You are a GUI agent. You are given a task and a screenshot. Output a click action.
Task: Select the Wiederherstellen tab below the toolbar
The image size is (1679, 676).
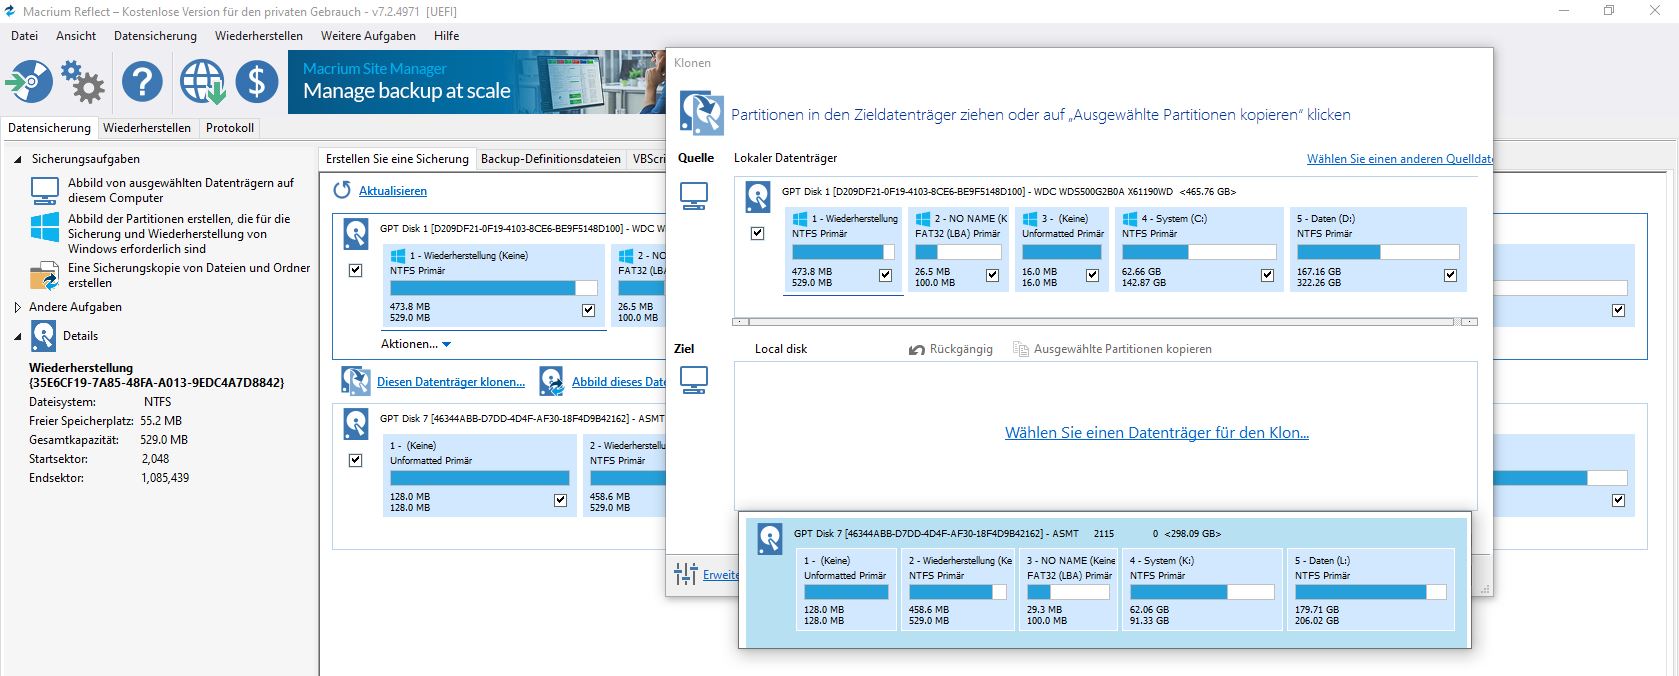(x=147, y=128)
